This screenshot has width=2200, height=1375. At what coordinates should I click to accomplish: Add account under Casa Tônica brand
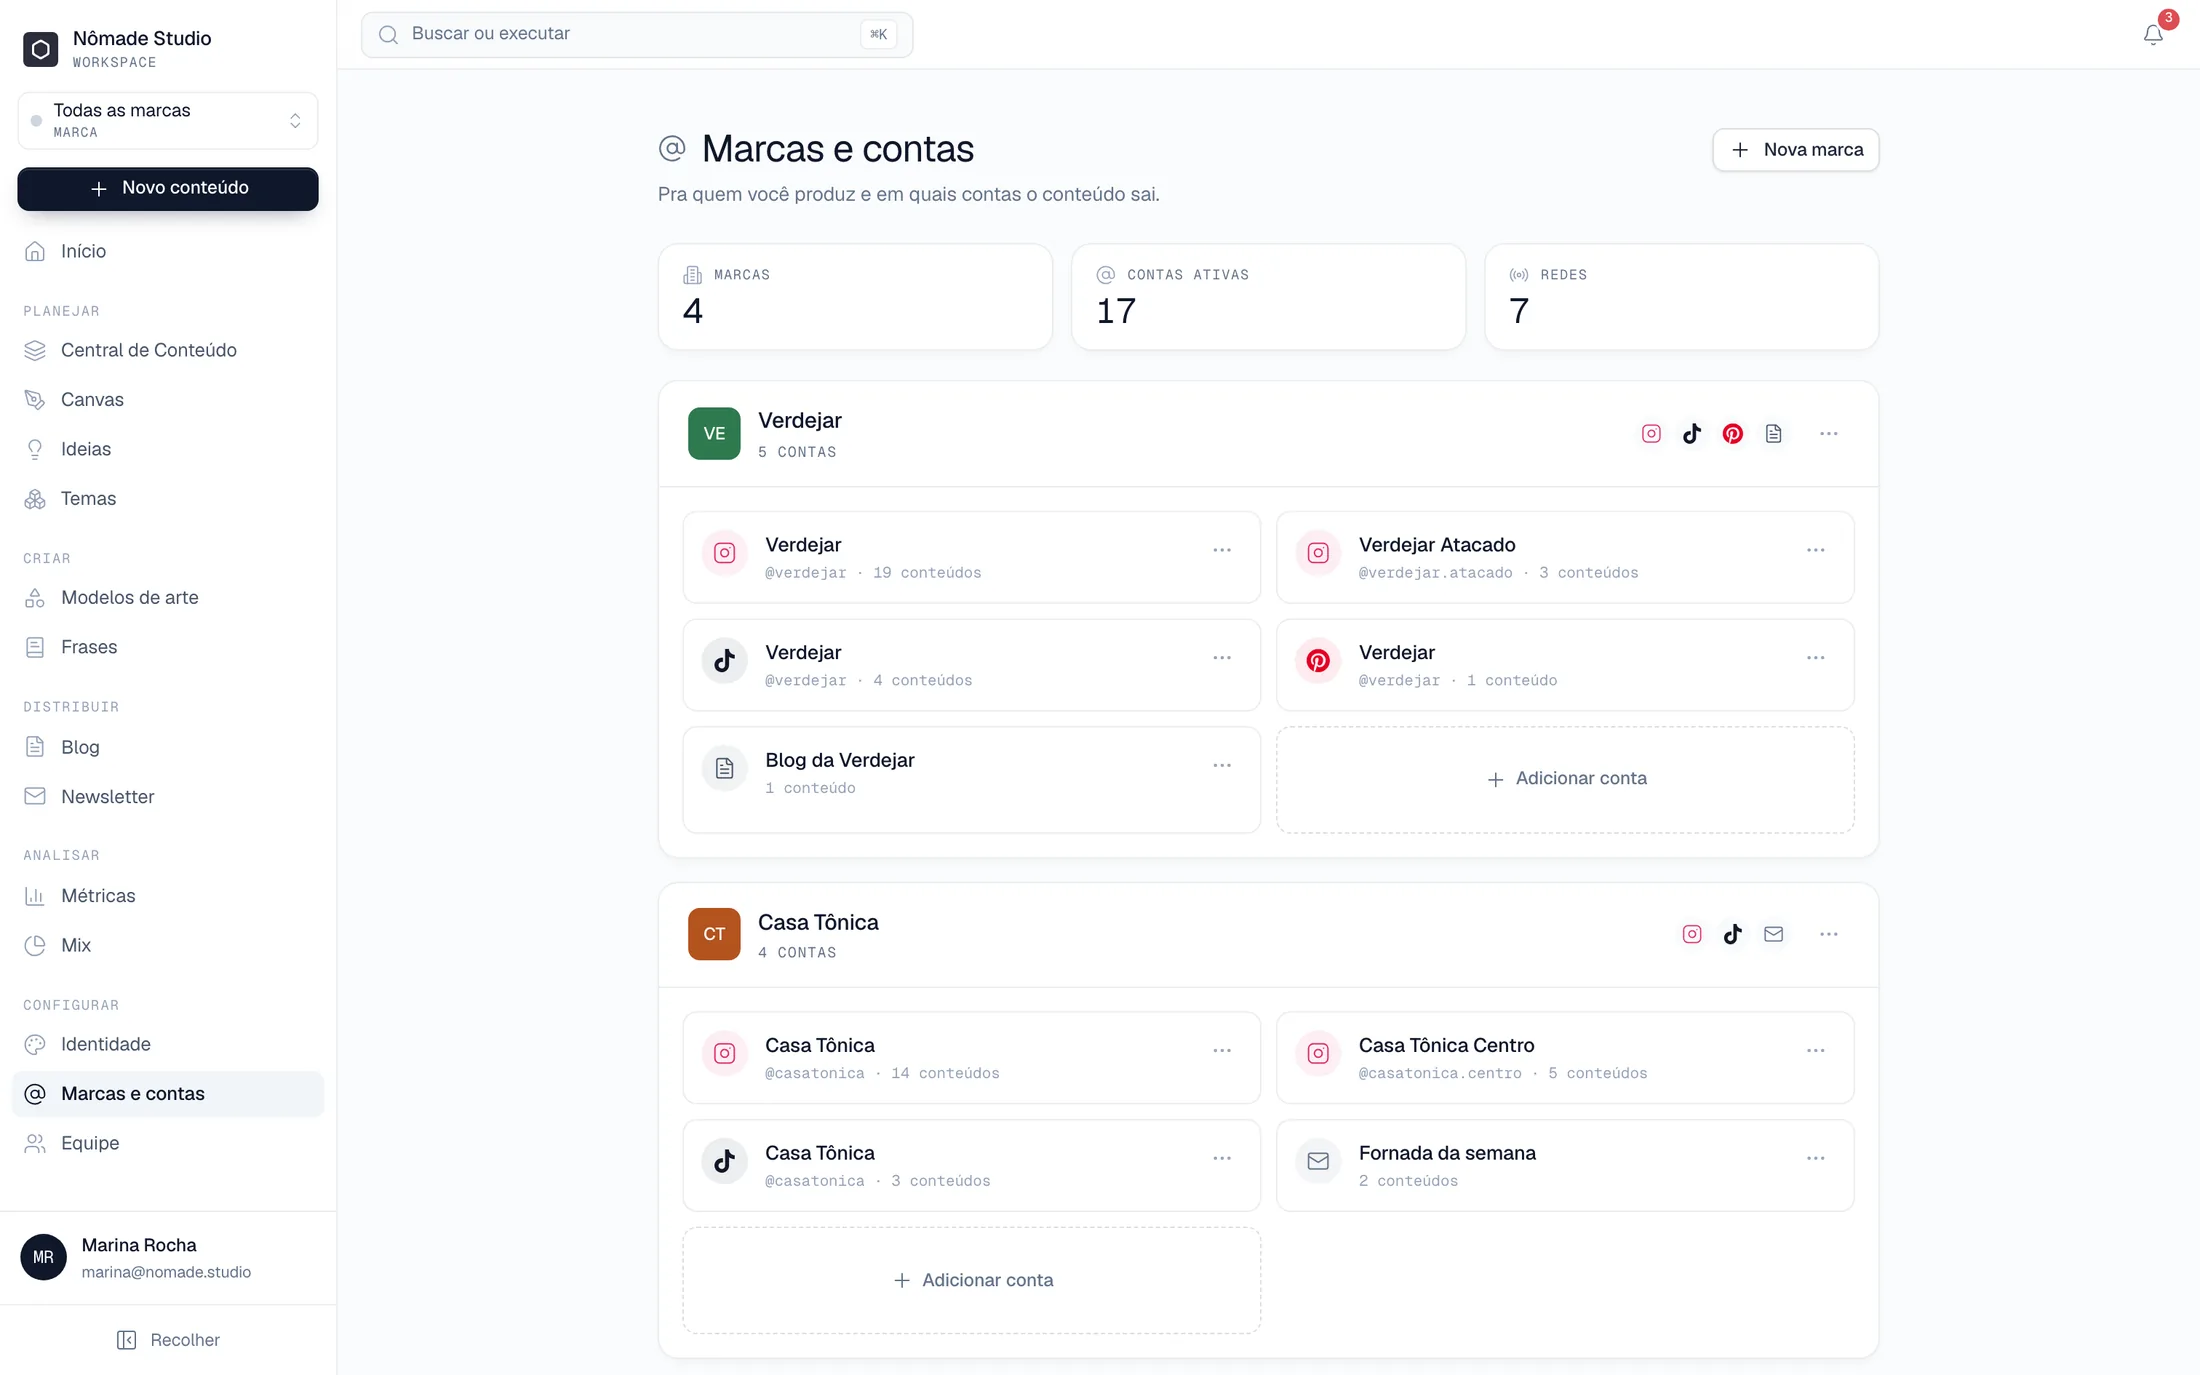click(972, 1280)
